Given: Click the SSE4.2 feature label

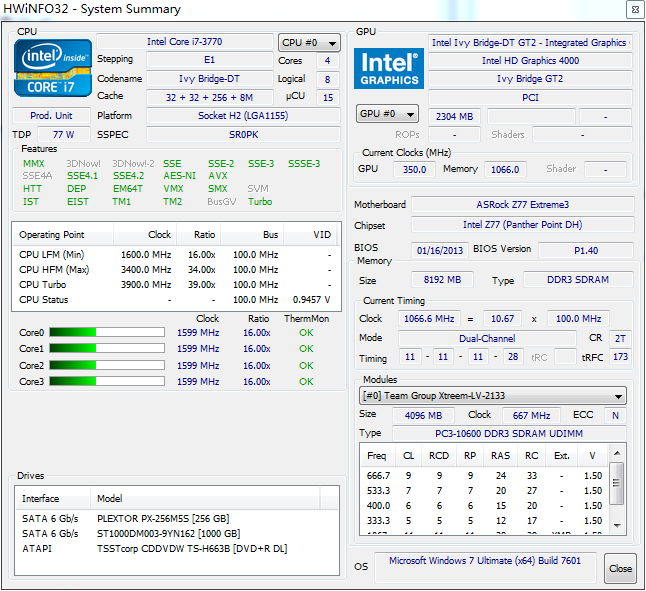Looking at the screenshot, I should [x=129, y=176].
